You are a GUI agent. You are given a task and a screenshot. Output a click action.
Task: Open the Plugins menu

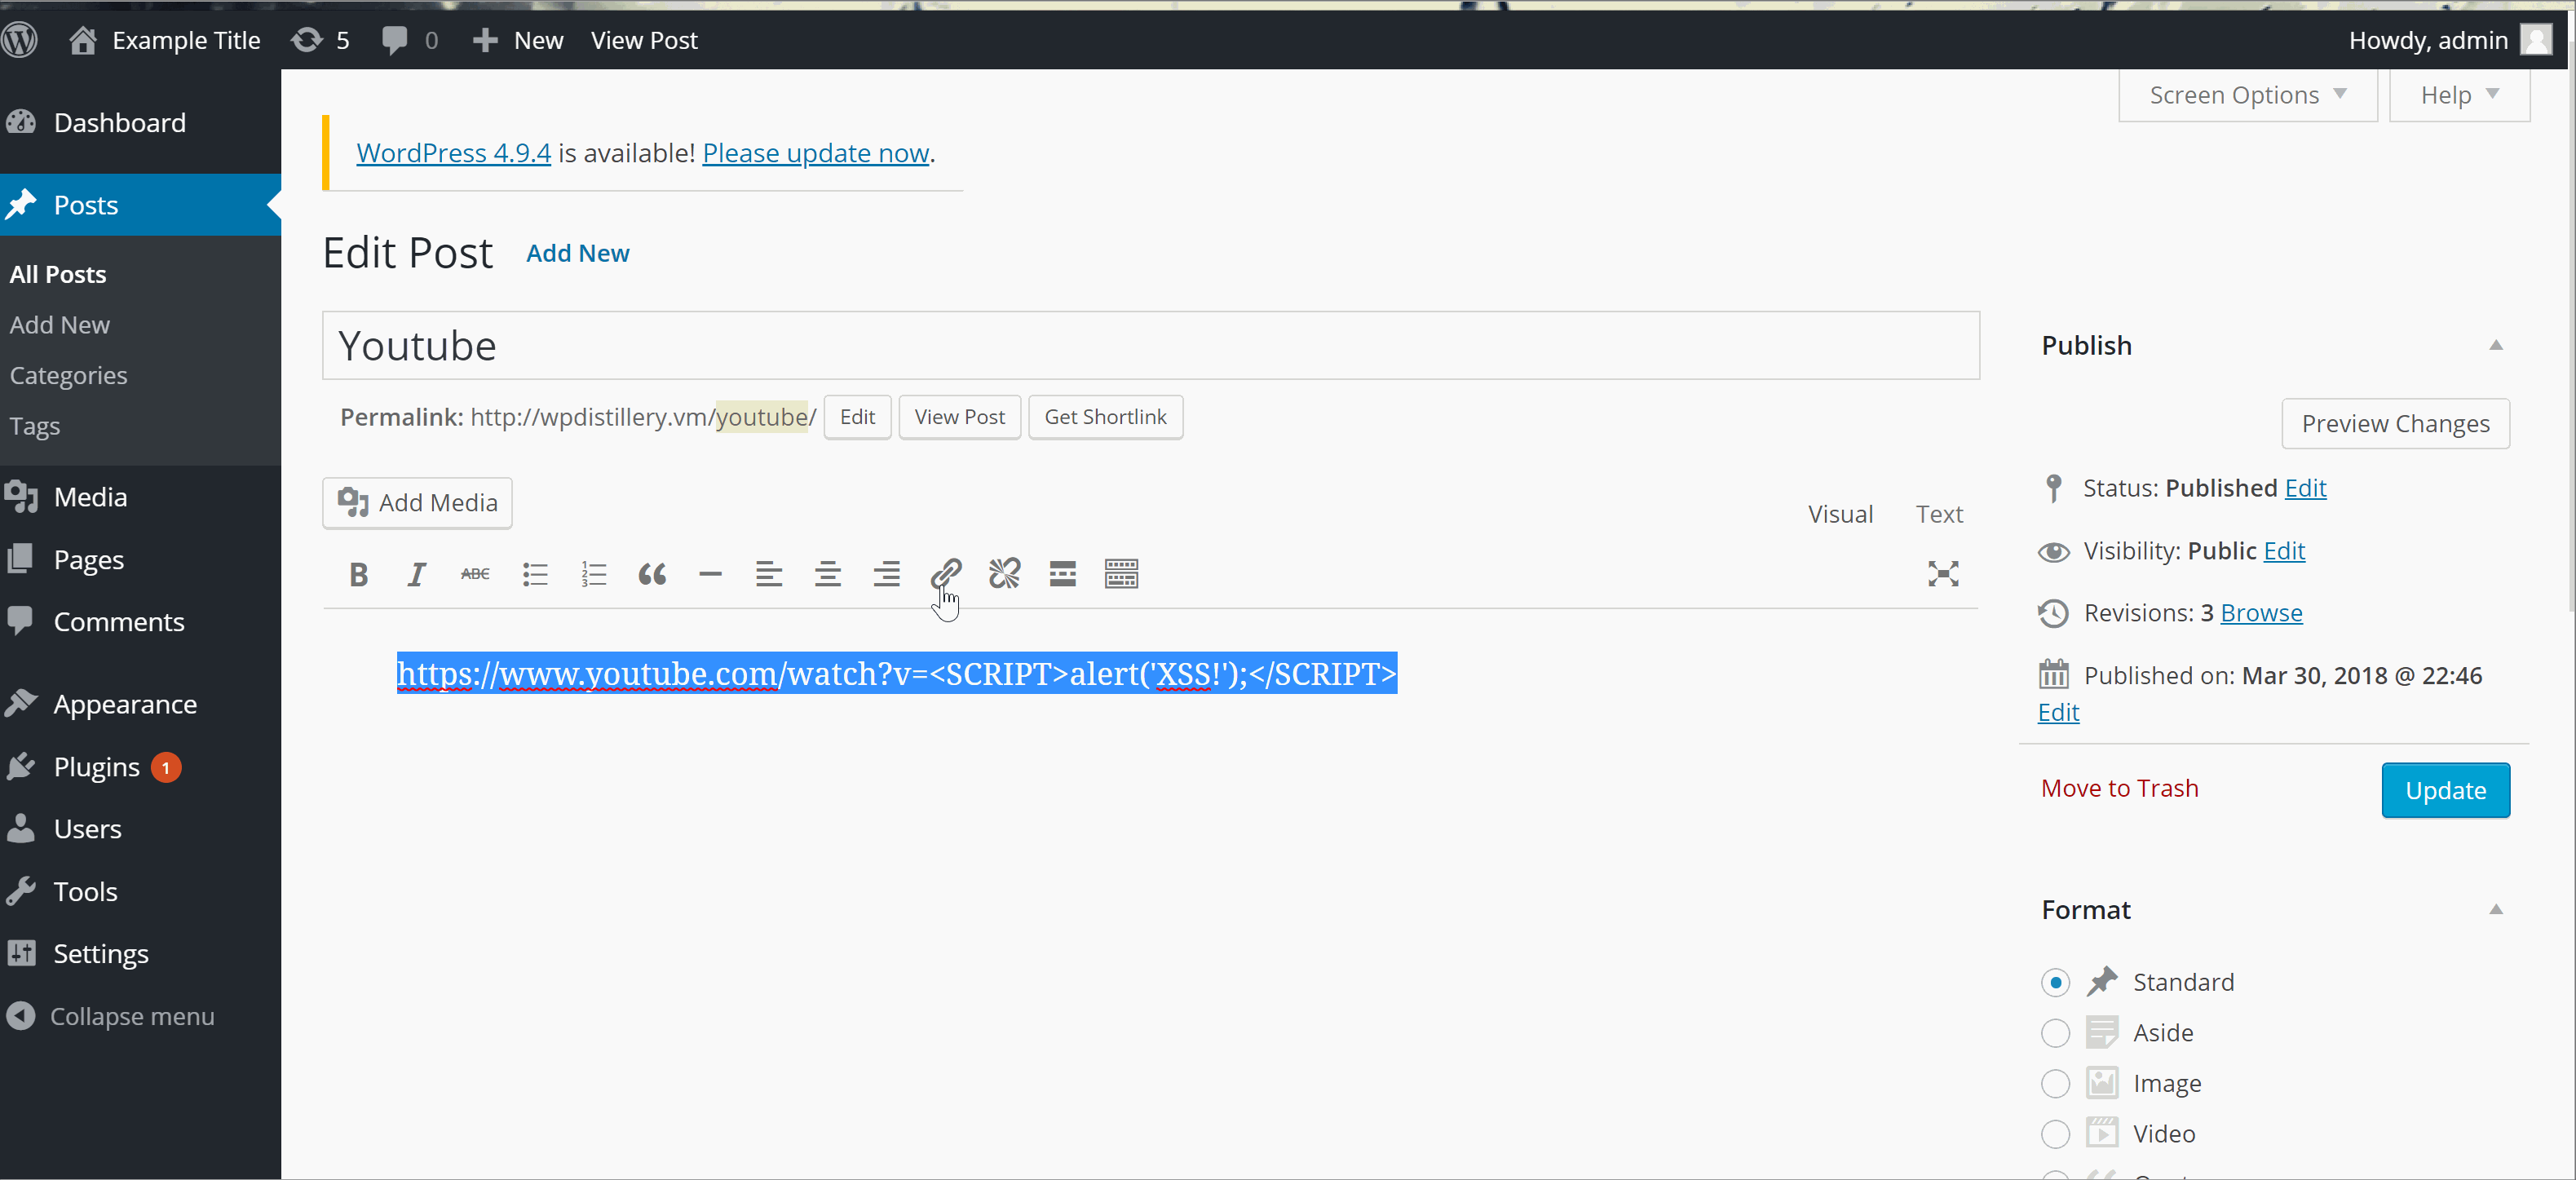140,767
